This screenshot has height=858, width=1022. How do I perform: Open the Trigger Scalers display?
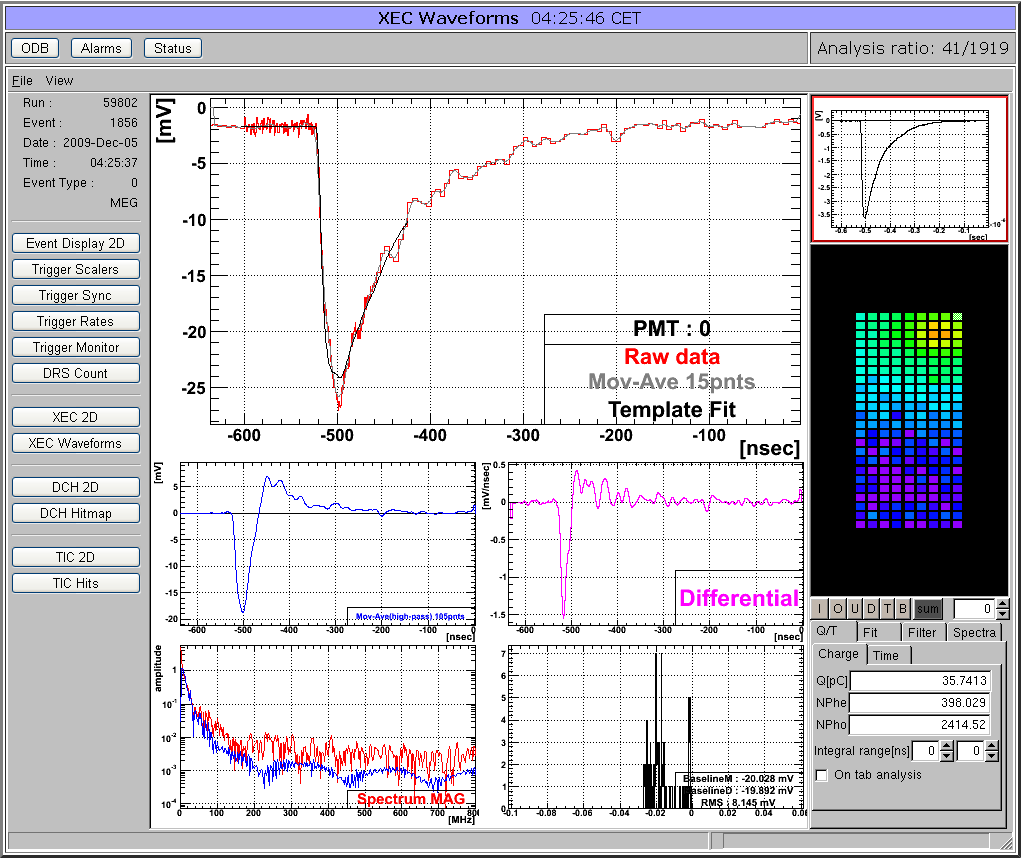click(x=76, y=269)
